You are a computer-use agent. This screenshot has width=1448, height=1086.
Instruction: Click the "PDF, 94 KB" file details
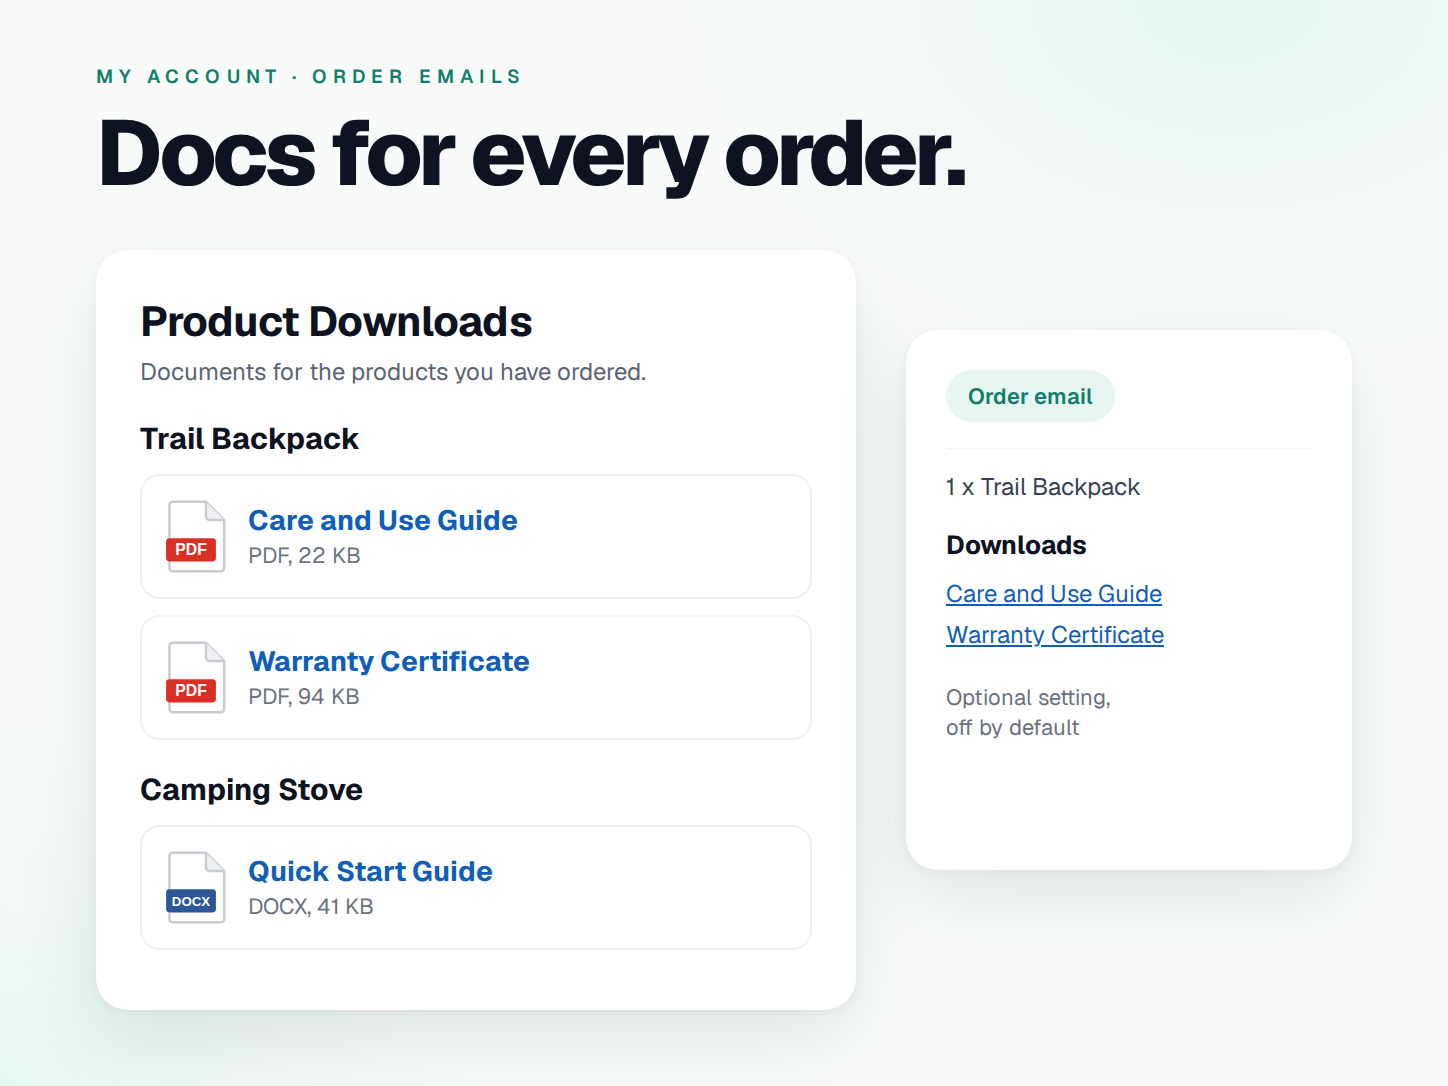coord(304,697)
